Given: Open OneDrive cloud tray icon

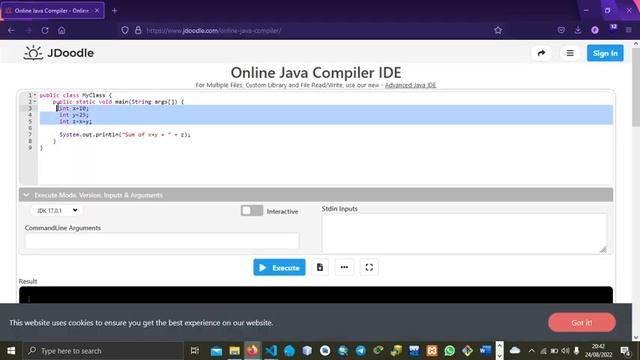Looking at the screenshot, I should 515,351.
